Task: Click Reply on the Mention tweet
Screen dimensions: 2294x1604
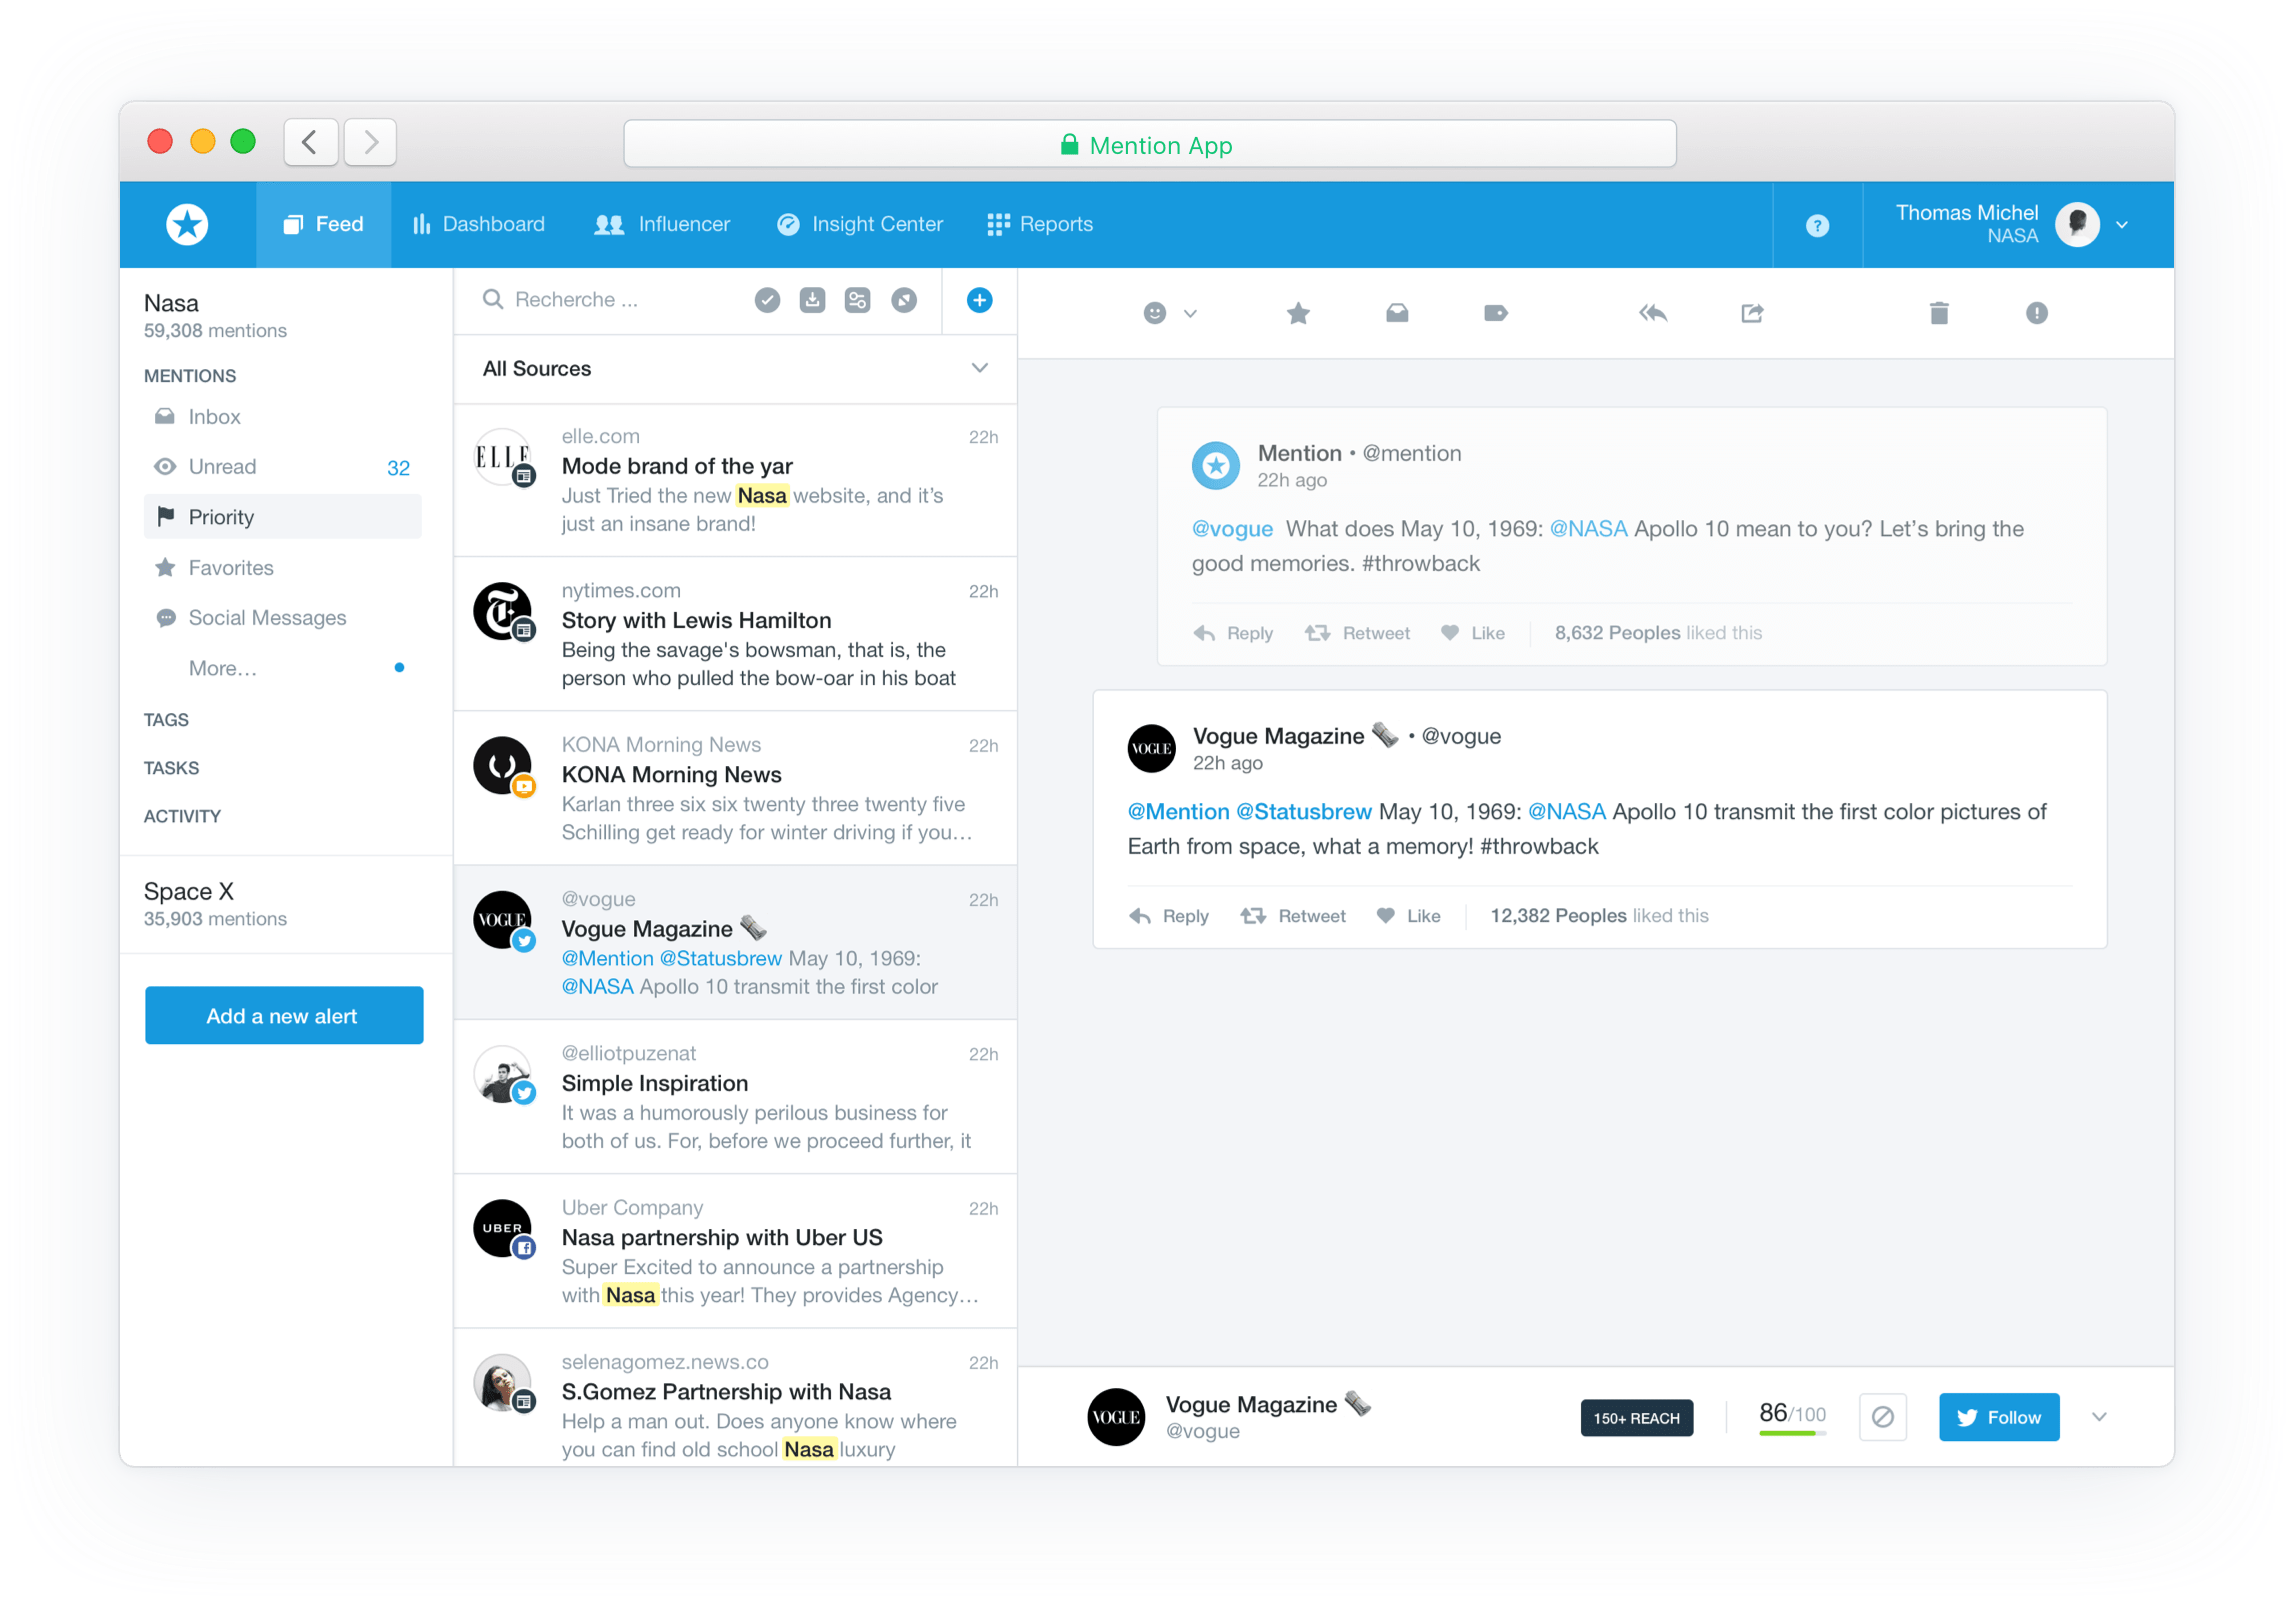Action: [1232, 633]
